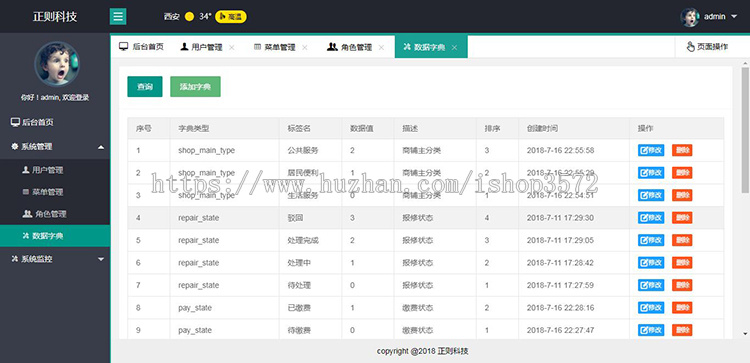Viewport: 750px width, 363px height.
Task: Delete row 6 处理中
Action: [x=682, y=263]
